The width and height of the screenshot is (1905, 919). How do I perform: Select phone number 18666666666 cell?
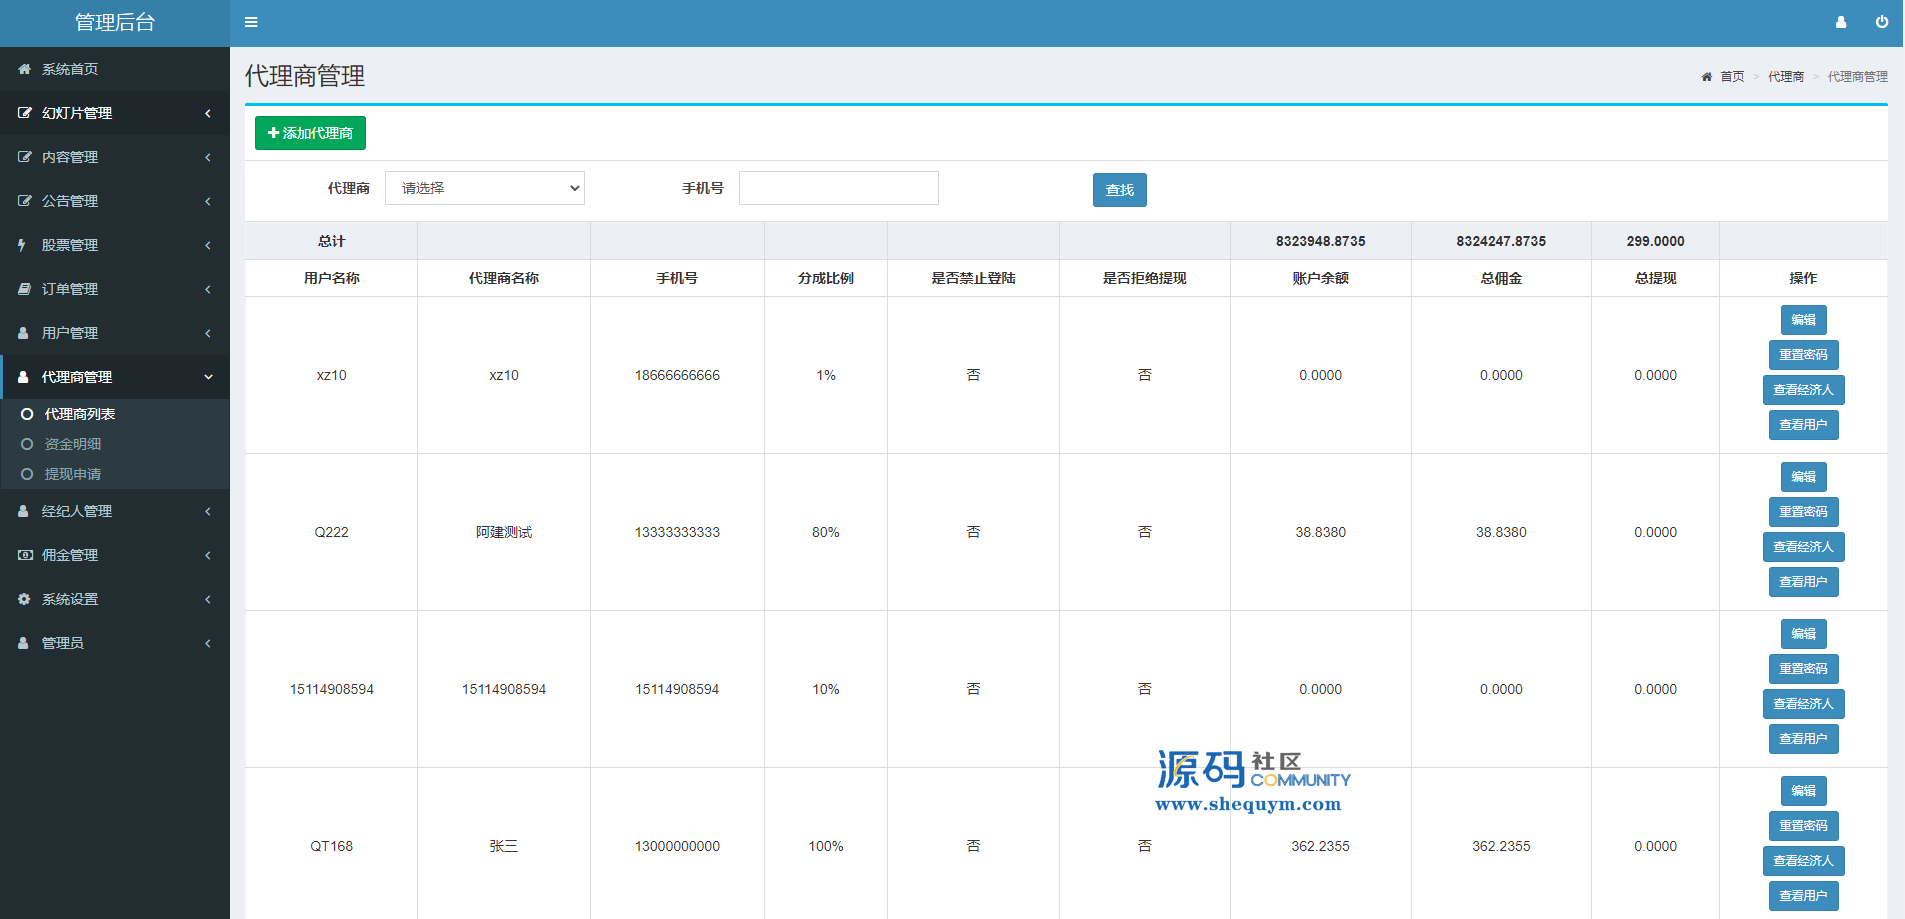[x=677, y=376]
